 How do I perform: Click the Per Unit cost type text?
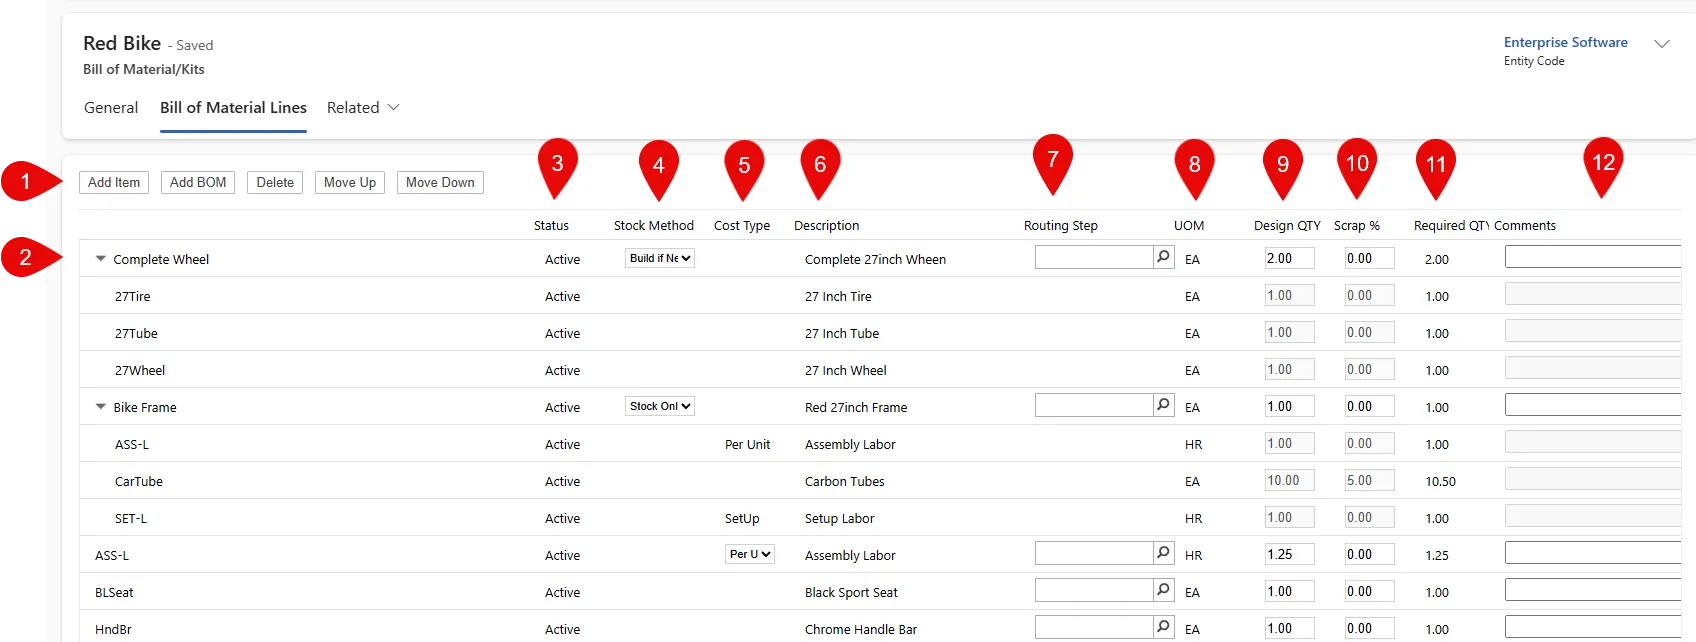pos(748,444)
